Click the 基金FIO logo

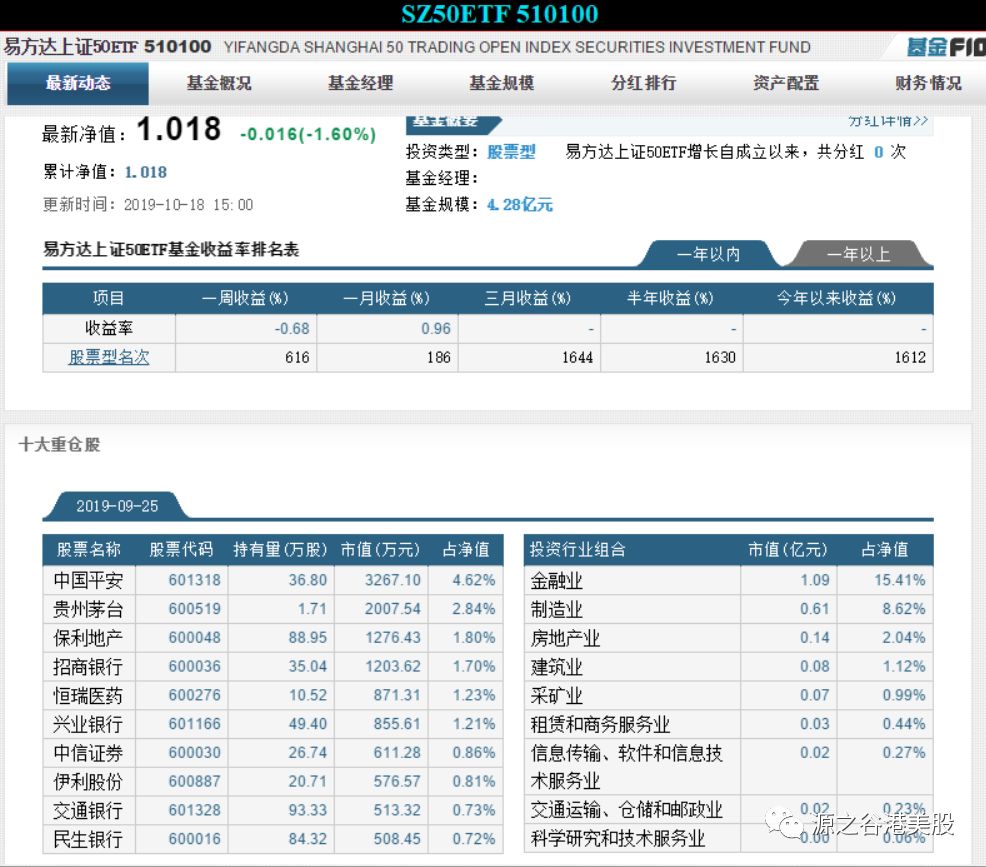click(x=946, y=47)
